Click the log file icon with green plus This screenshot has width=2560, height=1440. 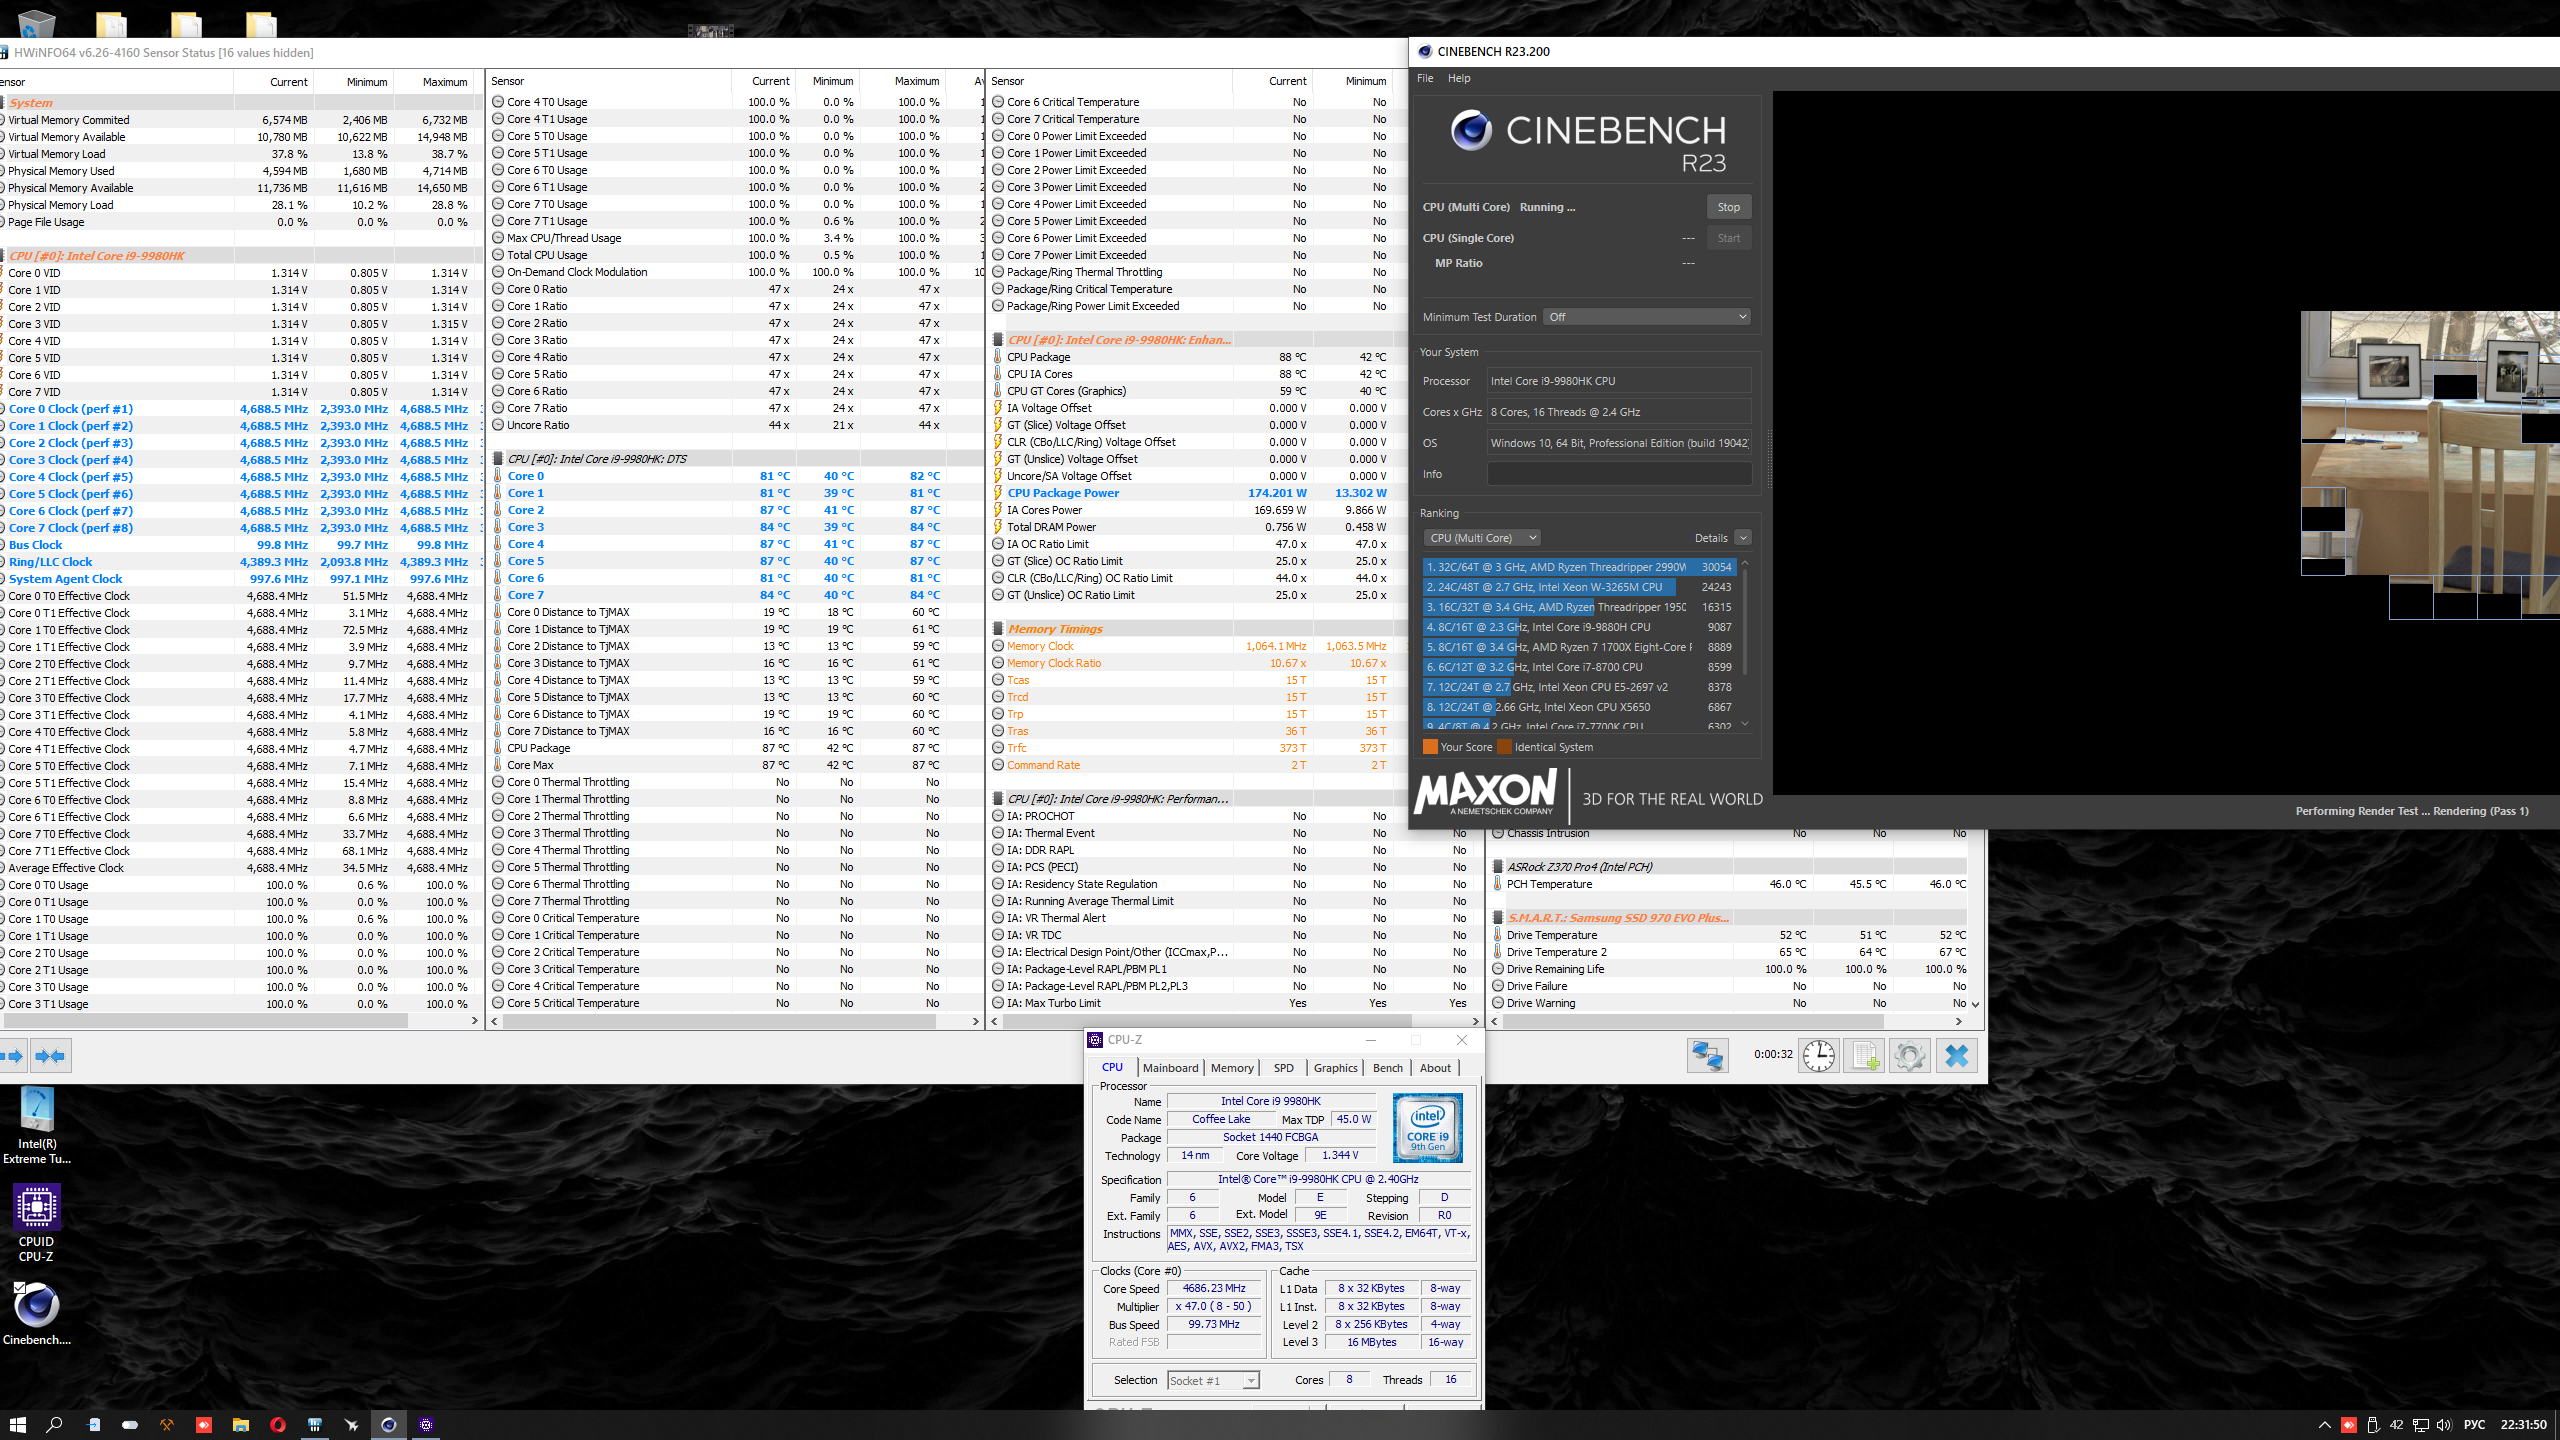click(1864, 1056)
